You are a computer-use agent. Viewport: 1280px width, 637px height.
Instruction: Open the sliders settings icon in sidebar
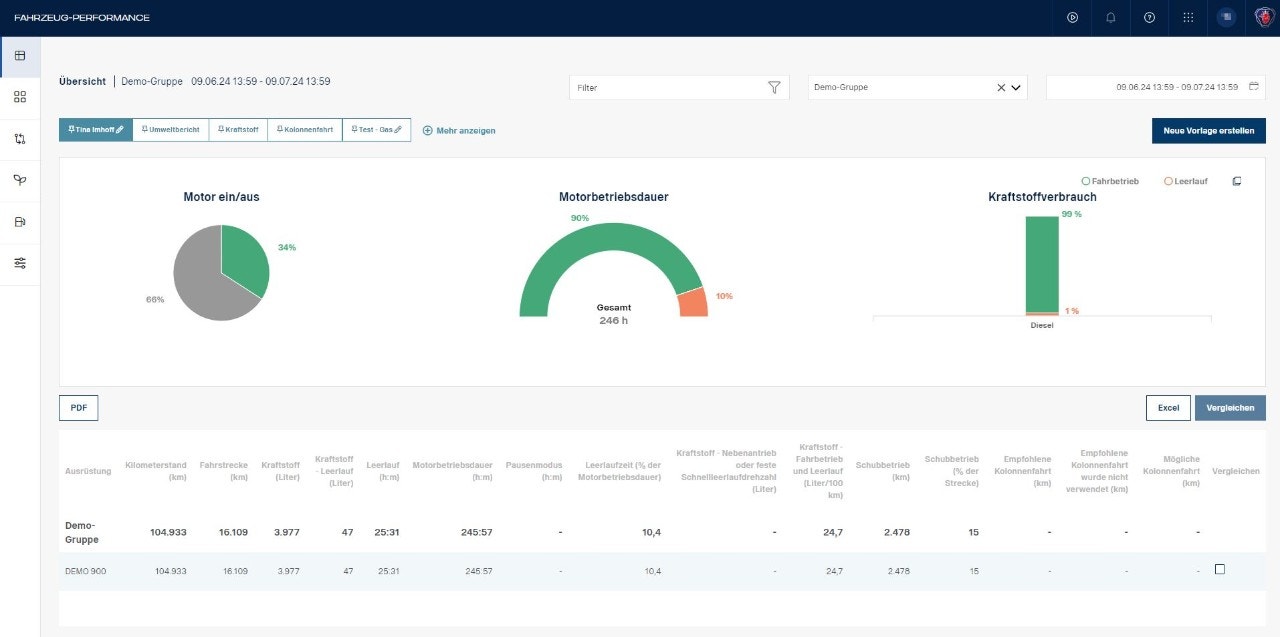click(20, 263)
